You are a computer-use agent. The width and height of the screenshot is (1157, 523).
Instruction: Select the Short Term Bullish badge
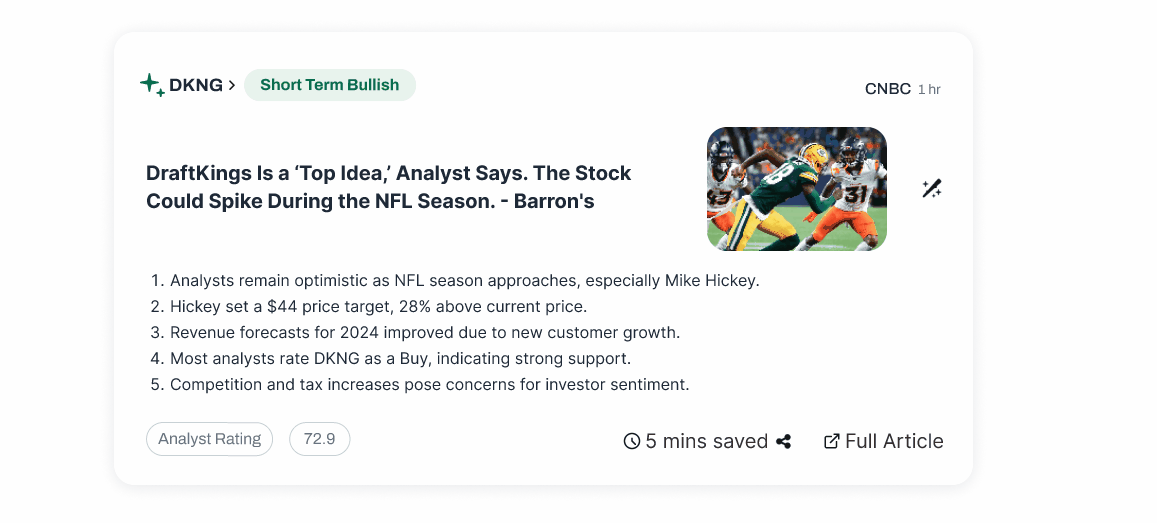(330, 85)
